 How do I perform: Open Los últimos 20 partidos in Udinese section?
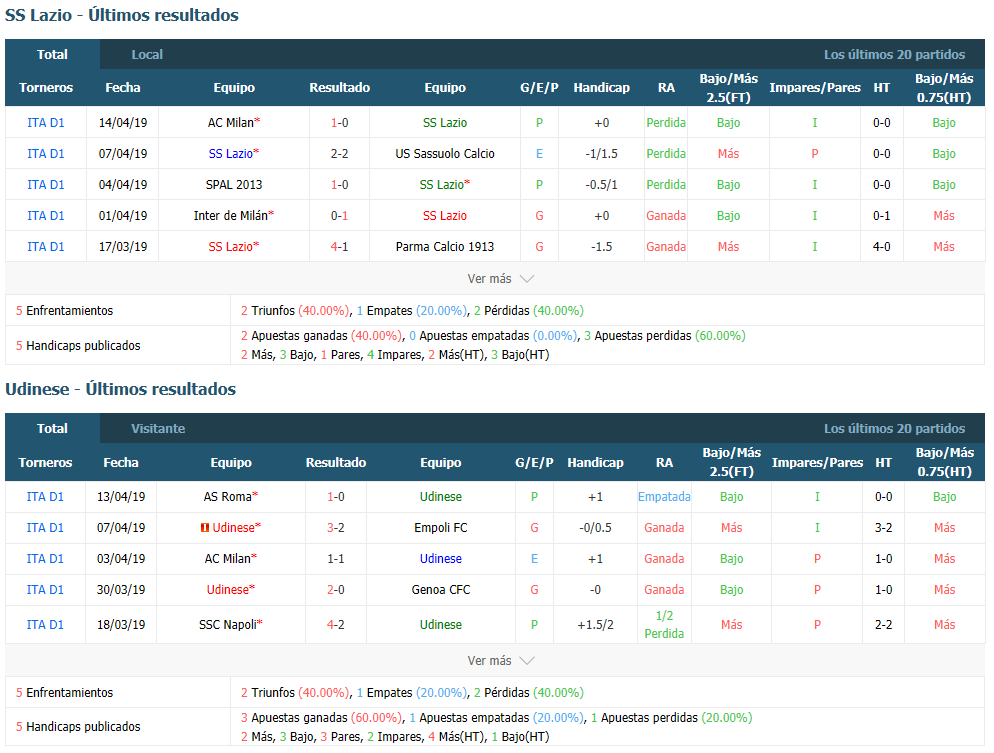pos(894,428)
